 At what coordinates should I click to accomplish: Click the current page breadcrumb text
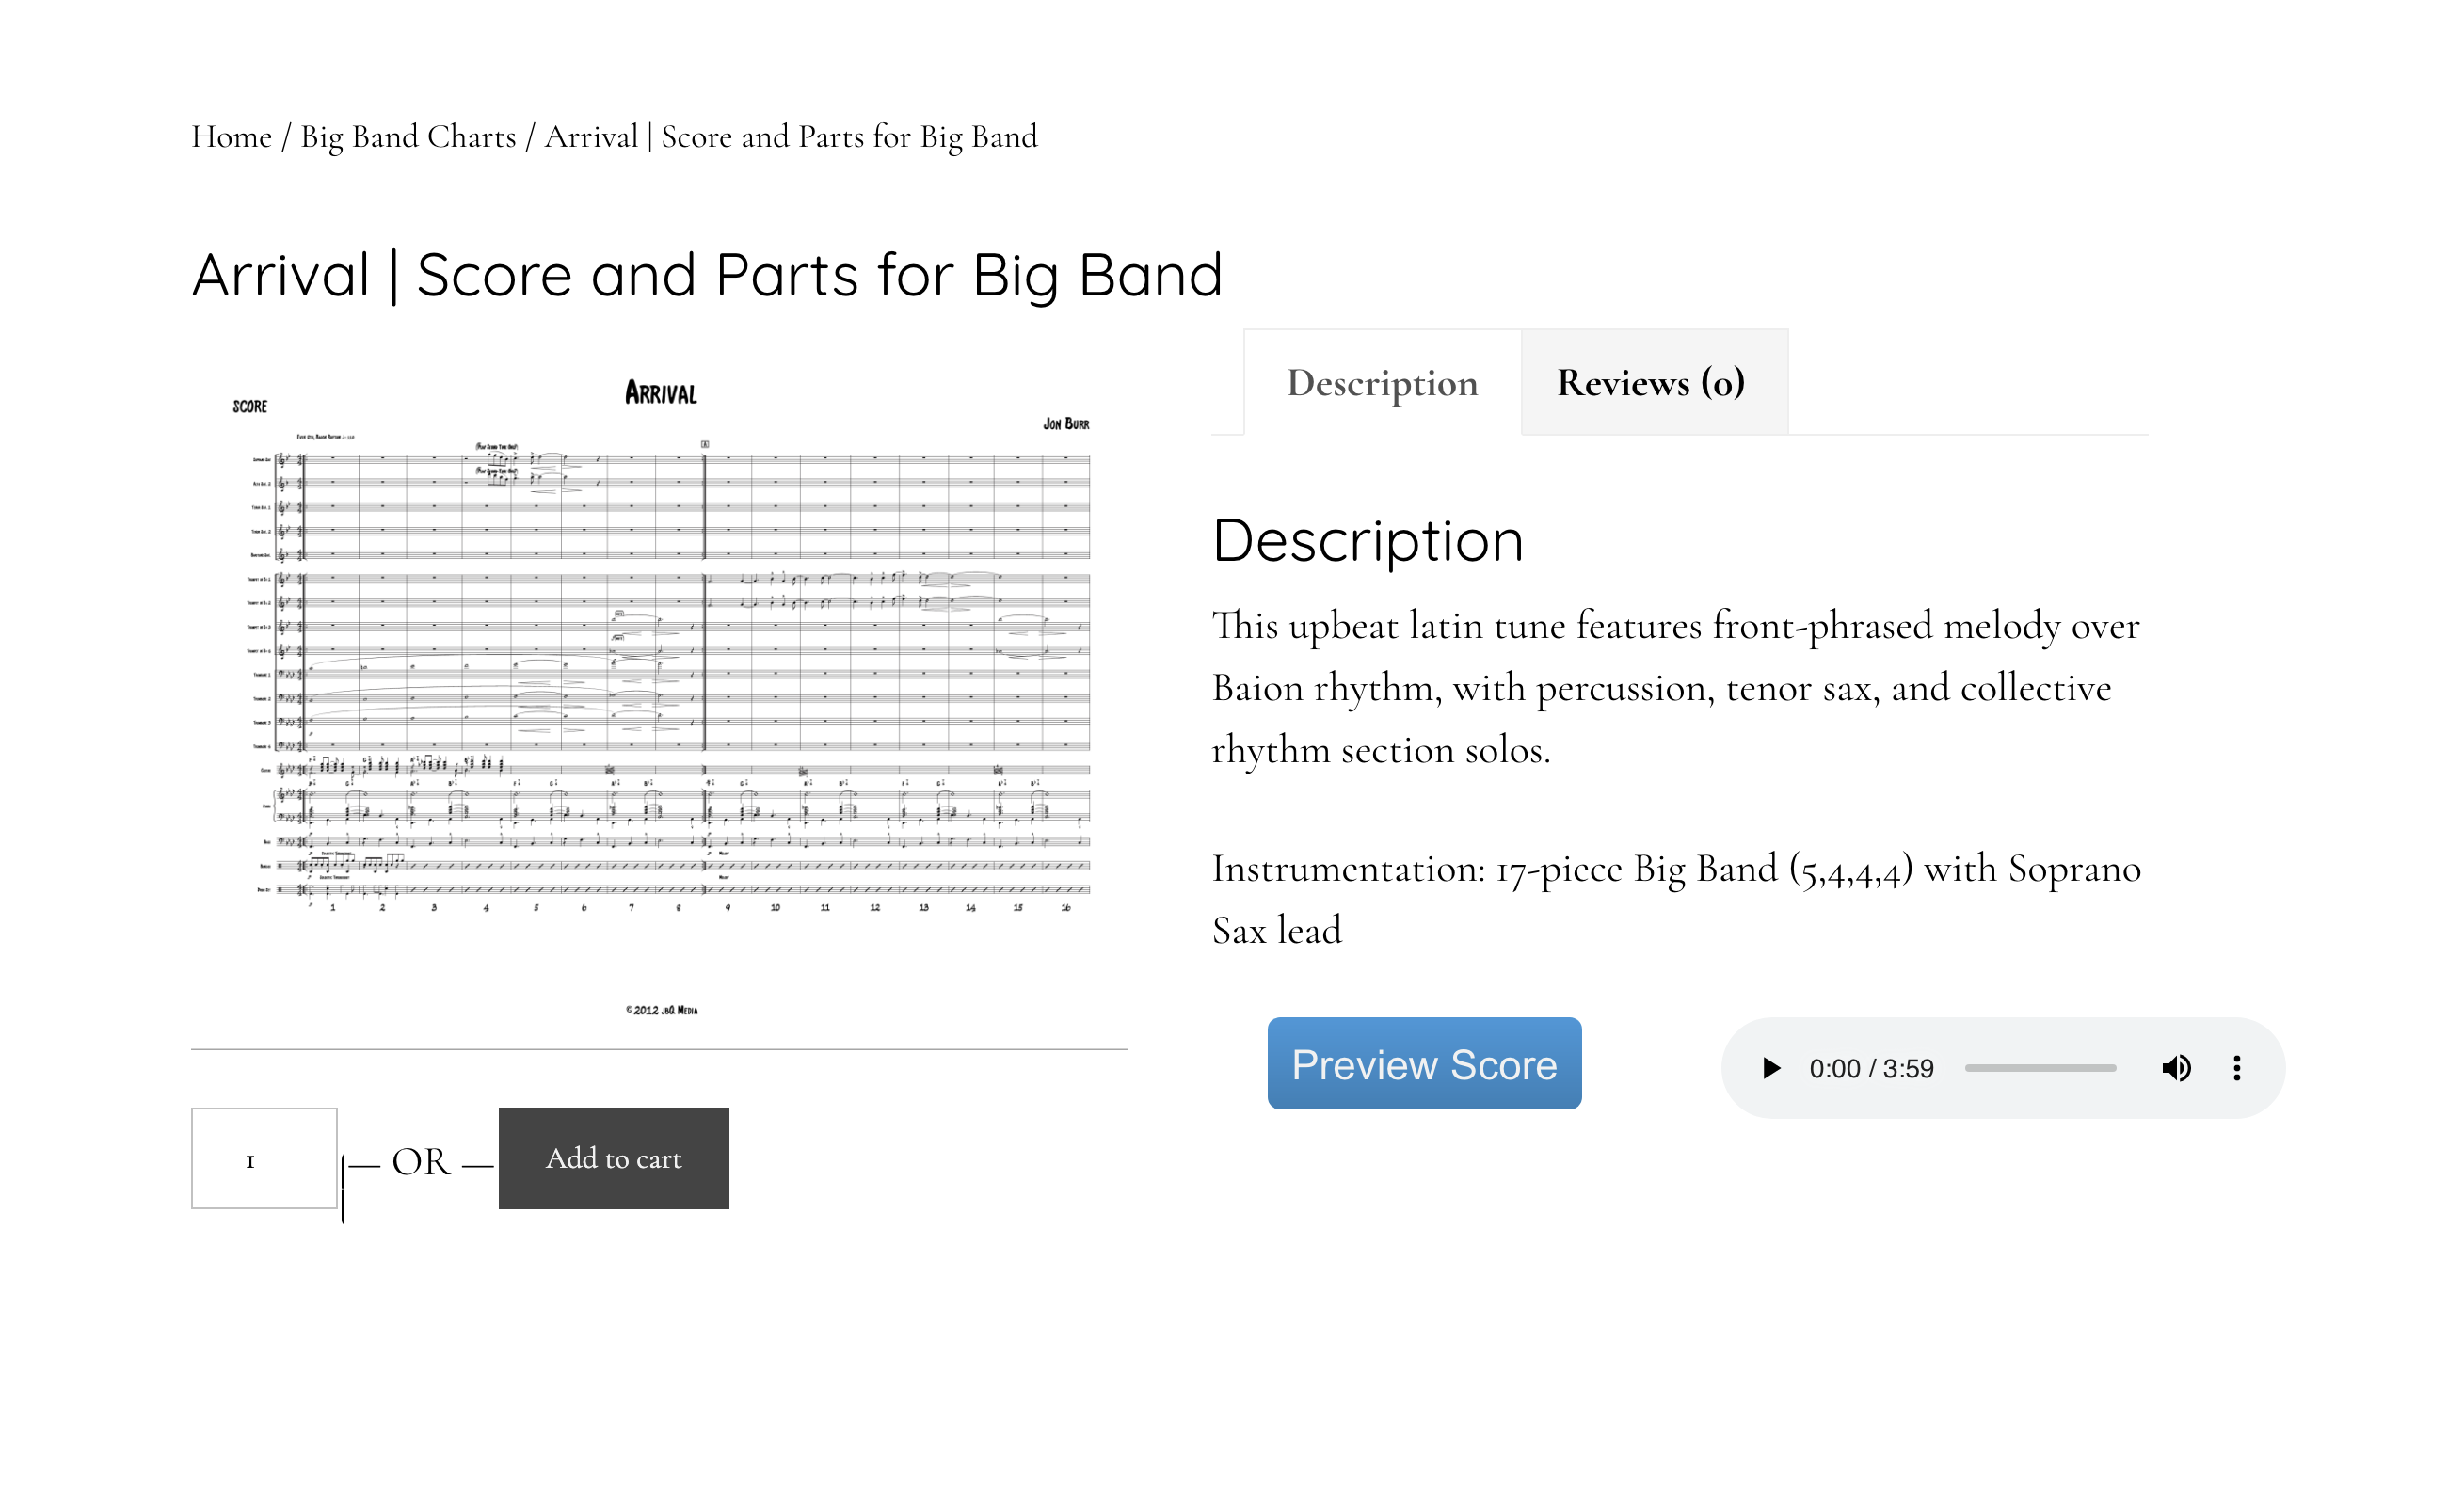[791, 136]
